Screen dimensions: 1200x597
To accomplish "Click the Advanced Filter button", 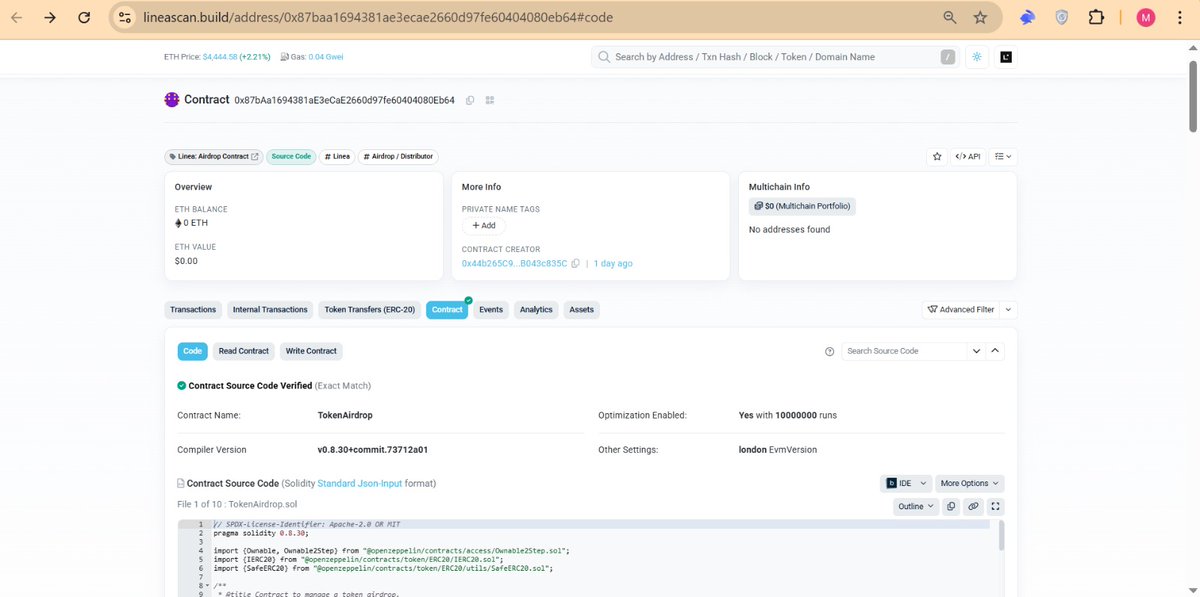I will click(x=960, y=310).
